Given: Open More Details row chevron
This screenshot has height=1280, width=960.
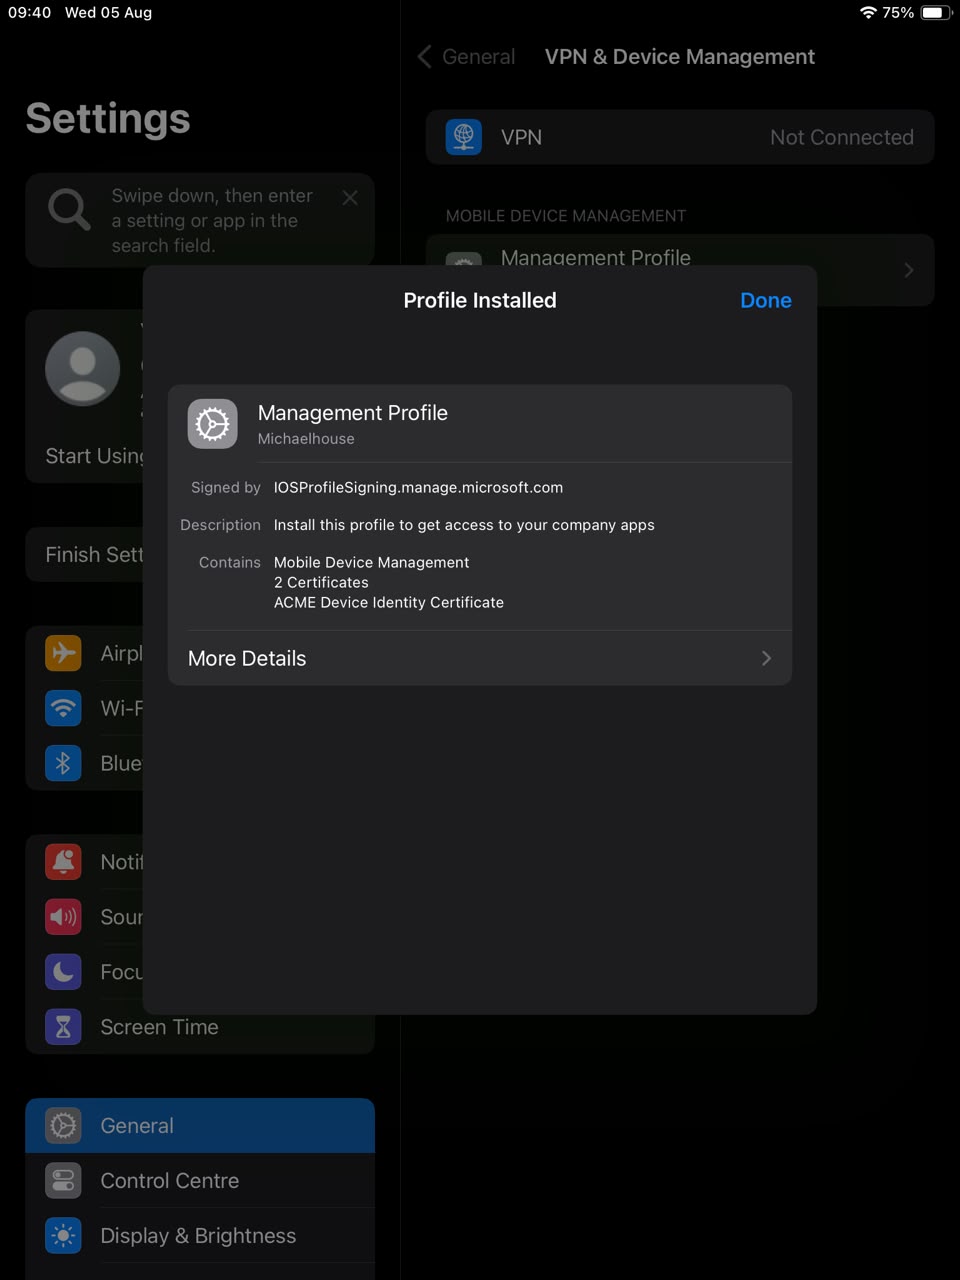Looking at the screenshot, I should (766, 658).
